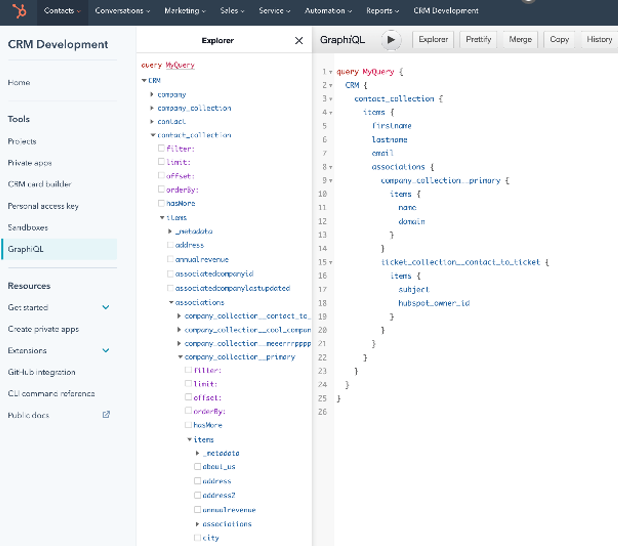Open the Sales menu
The height and width of the screenshot is (546, 618).
tap(232, 11)
